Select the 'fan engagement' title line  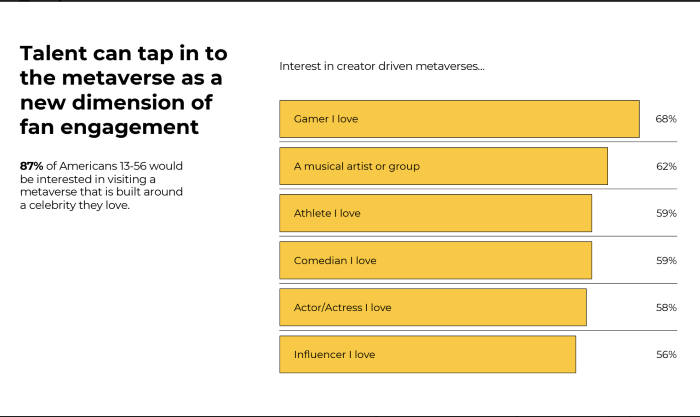(x=109, y=127)
